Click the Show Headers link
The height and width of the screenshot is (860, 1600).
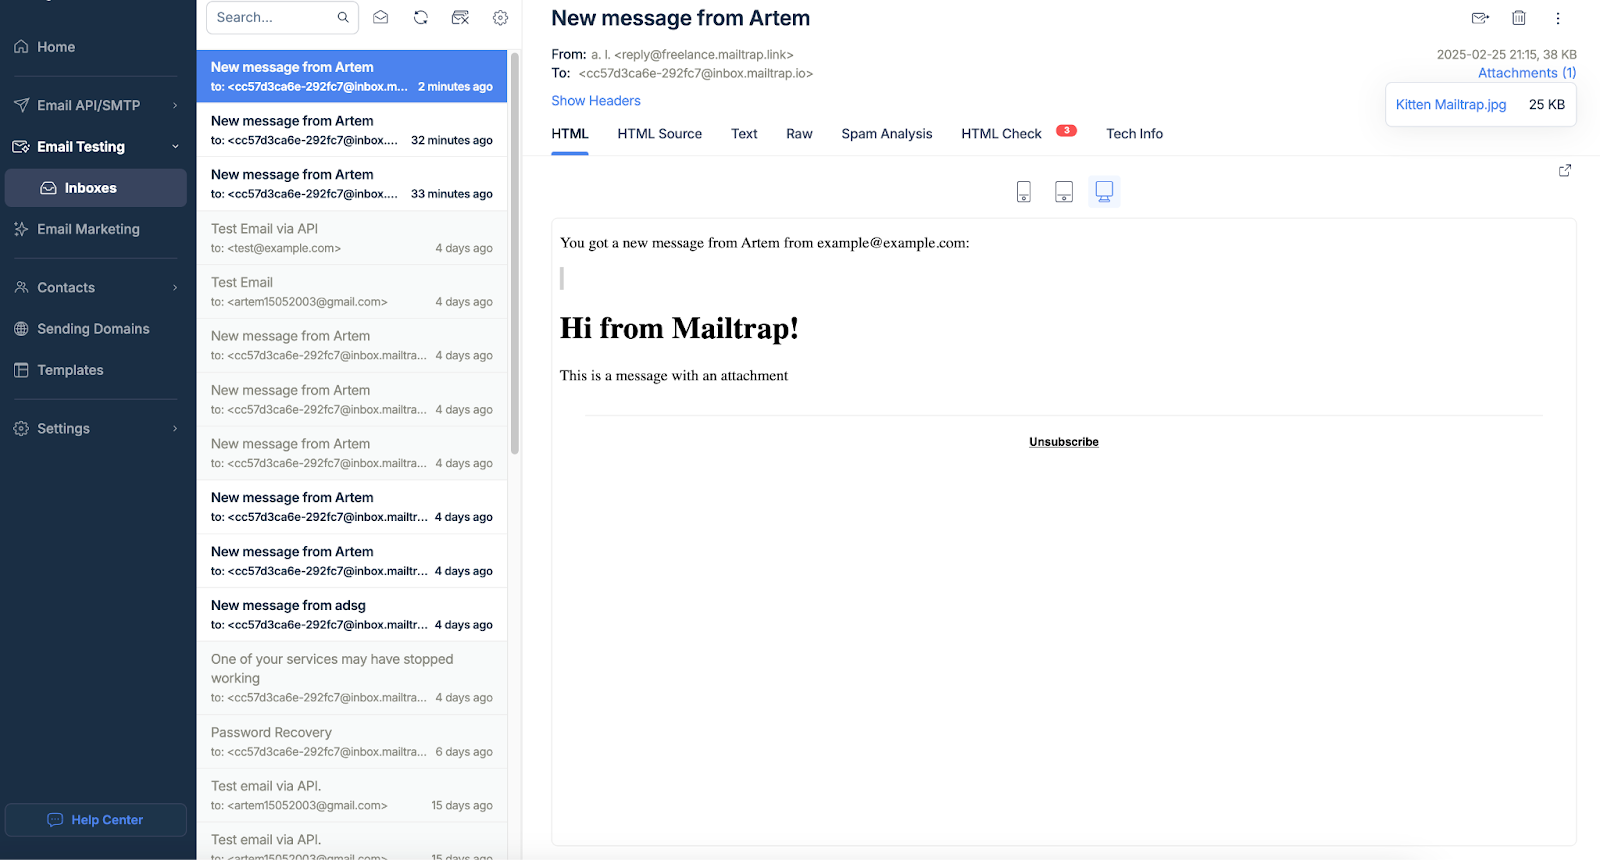click(x=596, y=101)
